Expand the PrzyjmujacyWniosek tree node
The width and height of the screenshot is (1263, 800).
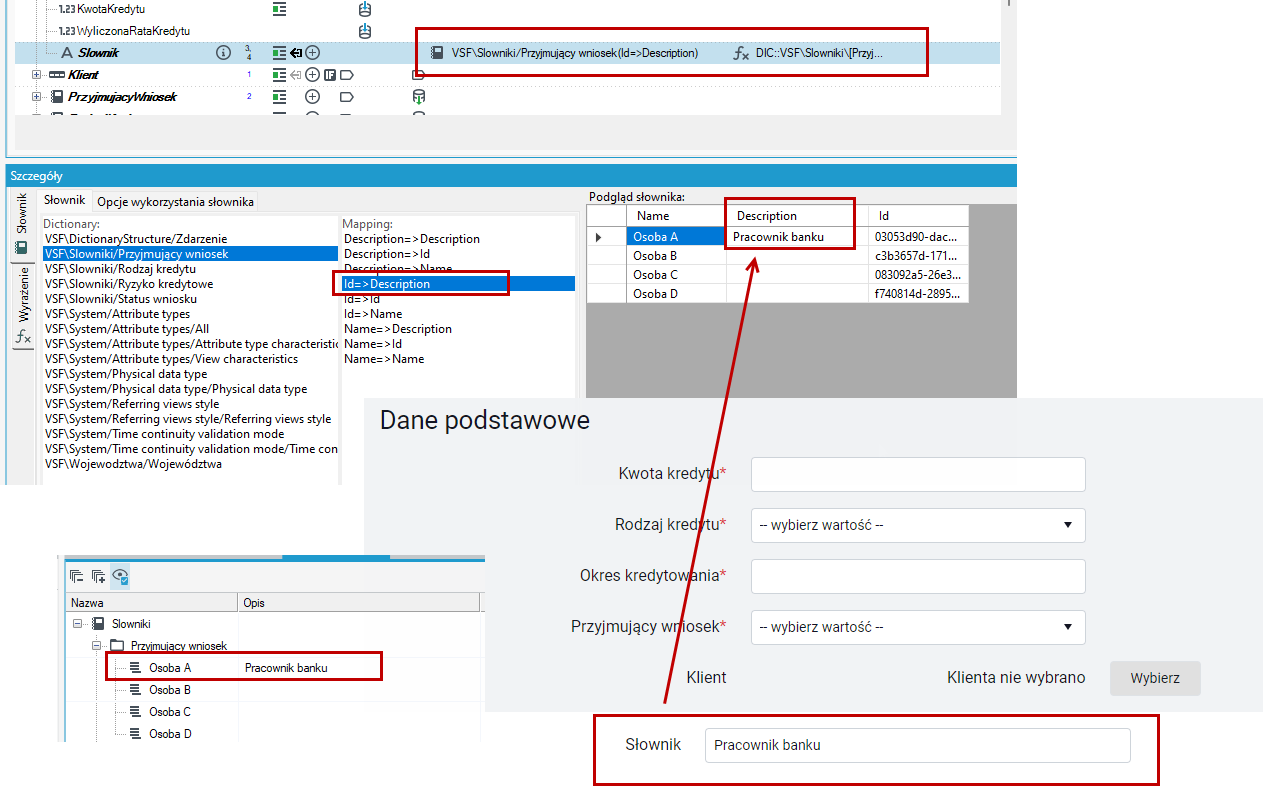(36, 97)
